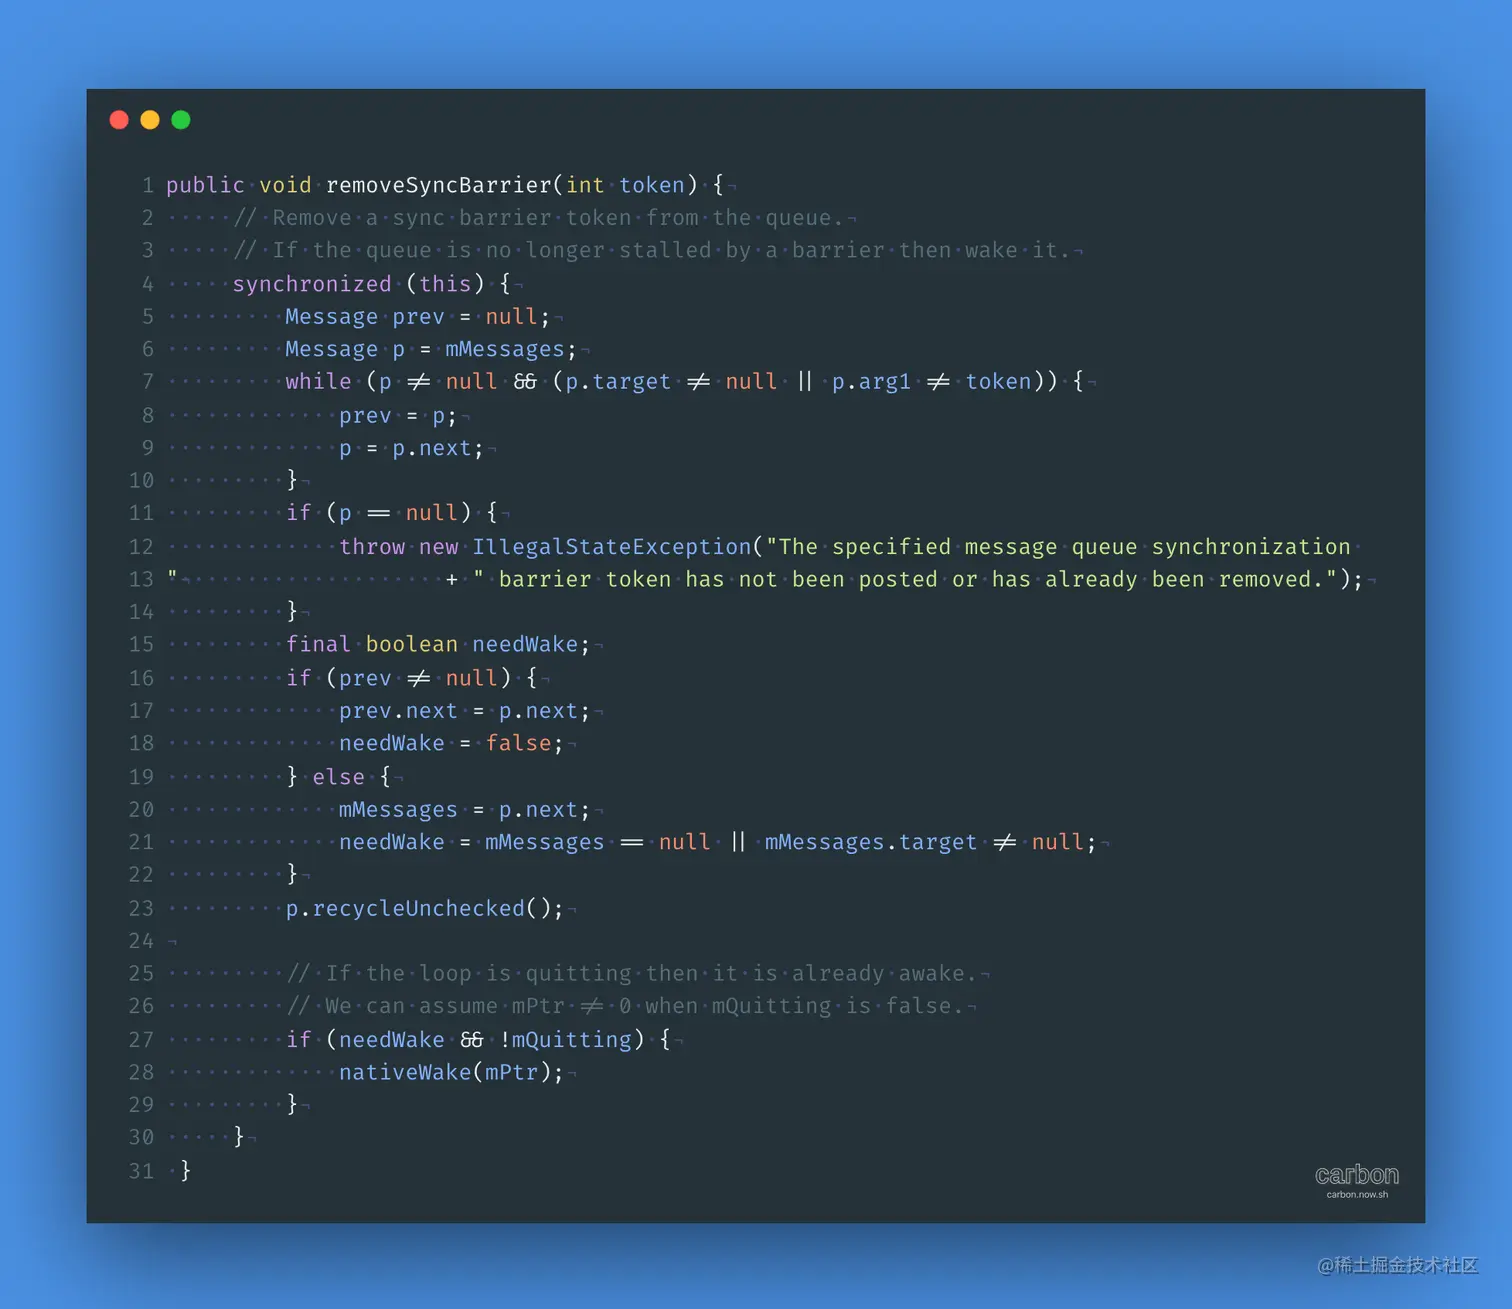Click the 'while' keyword

[318, 382]
